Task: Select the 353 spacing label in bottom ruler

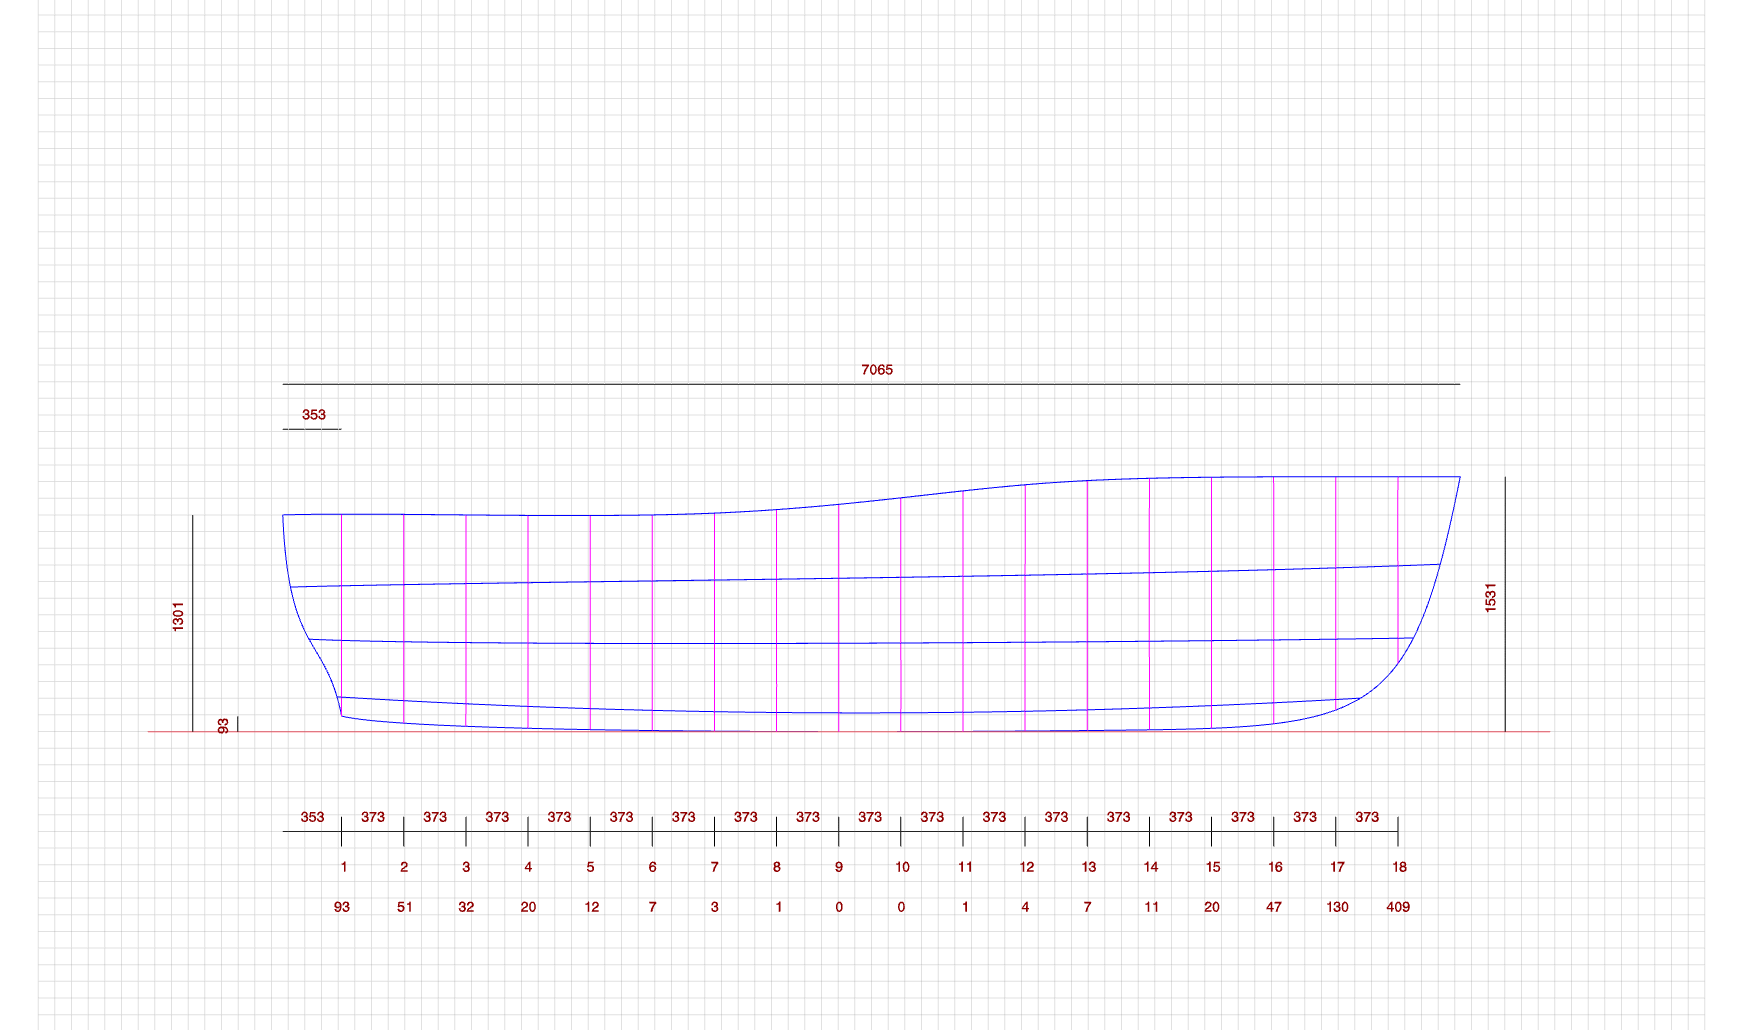Action: click(x=312, y=817)
